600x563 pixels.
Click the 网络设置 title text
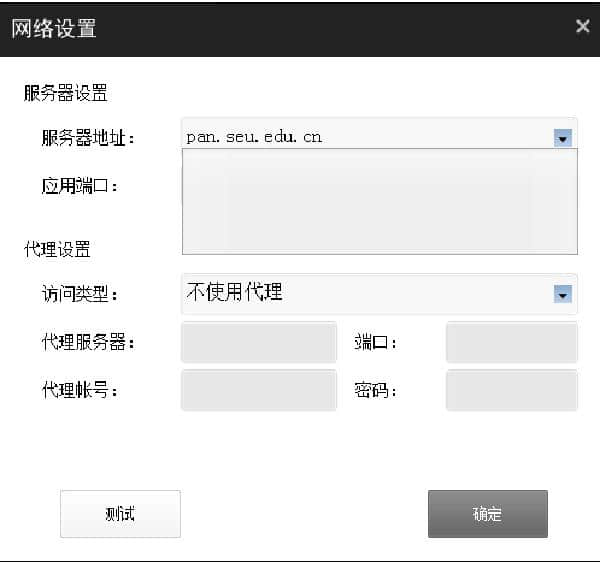(x=54, y=28)
